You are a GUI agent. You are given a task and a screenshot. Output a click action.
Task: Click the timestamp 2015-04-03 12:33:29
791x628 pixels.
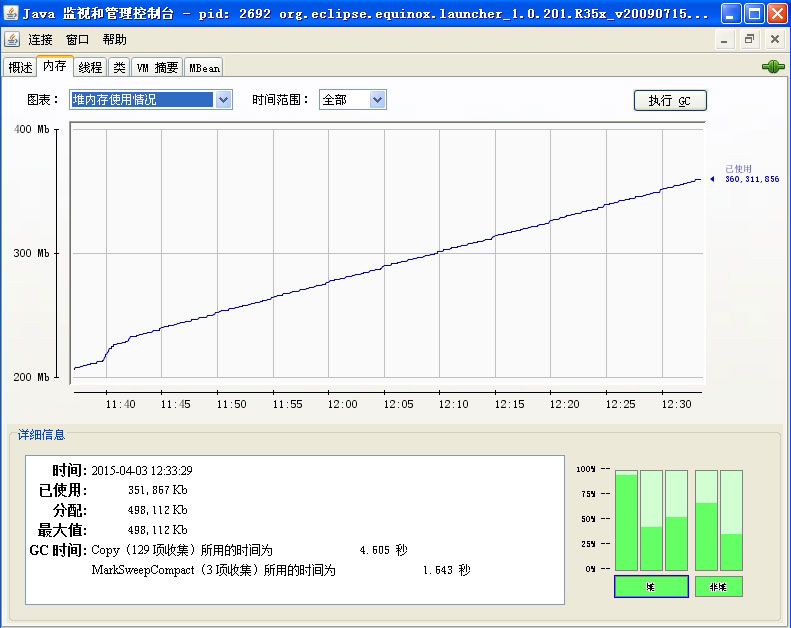[x=142, y=471]
